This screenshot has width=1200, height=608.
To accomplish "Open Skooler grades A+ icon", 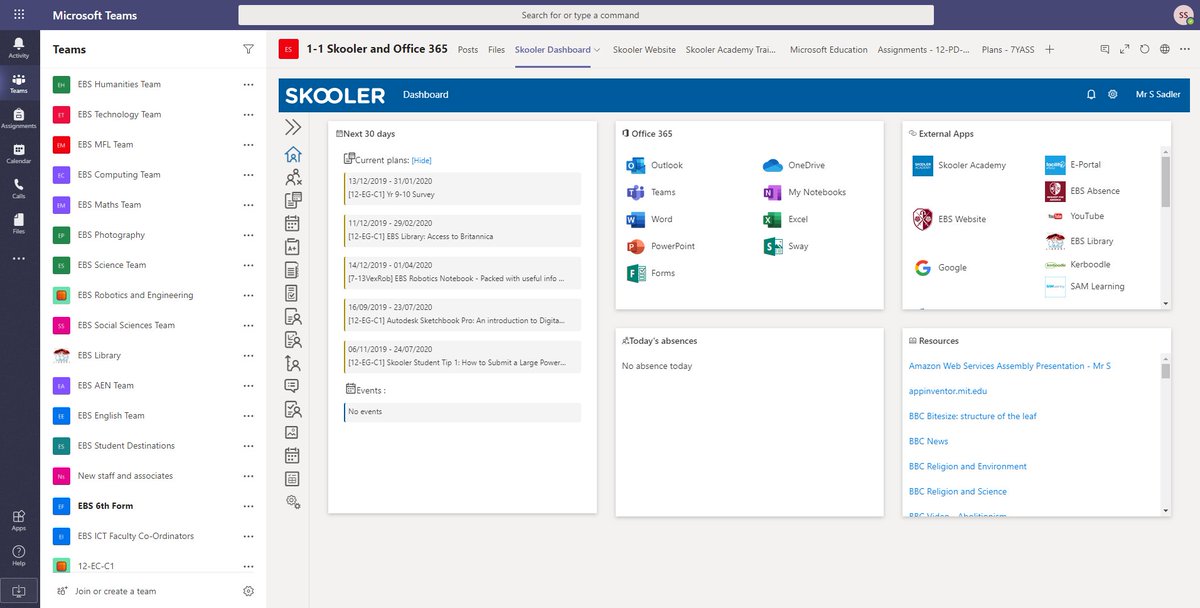I will [293, 246].
